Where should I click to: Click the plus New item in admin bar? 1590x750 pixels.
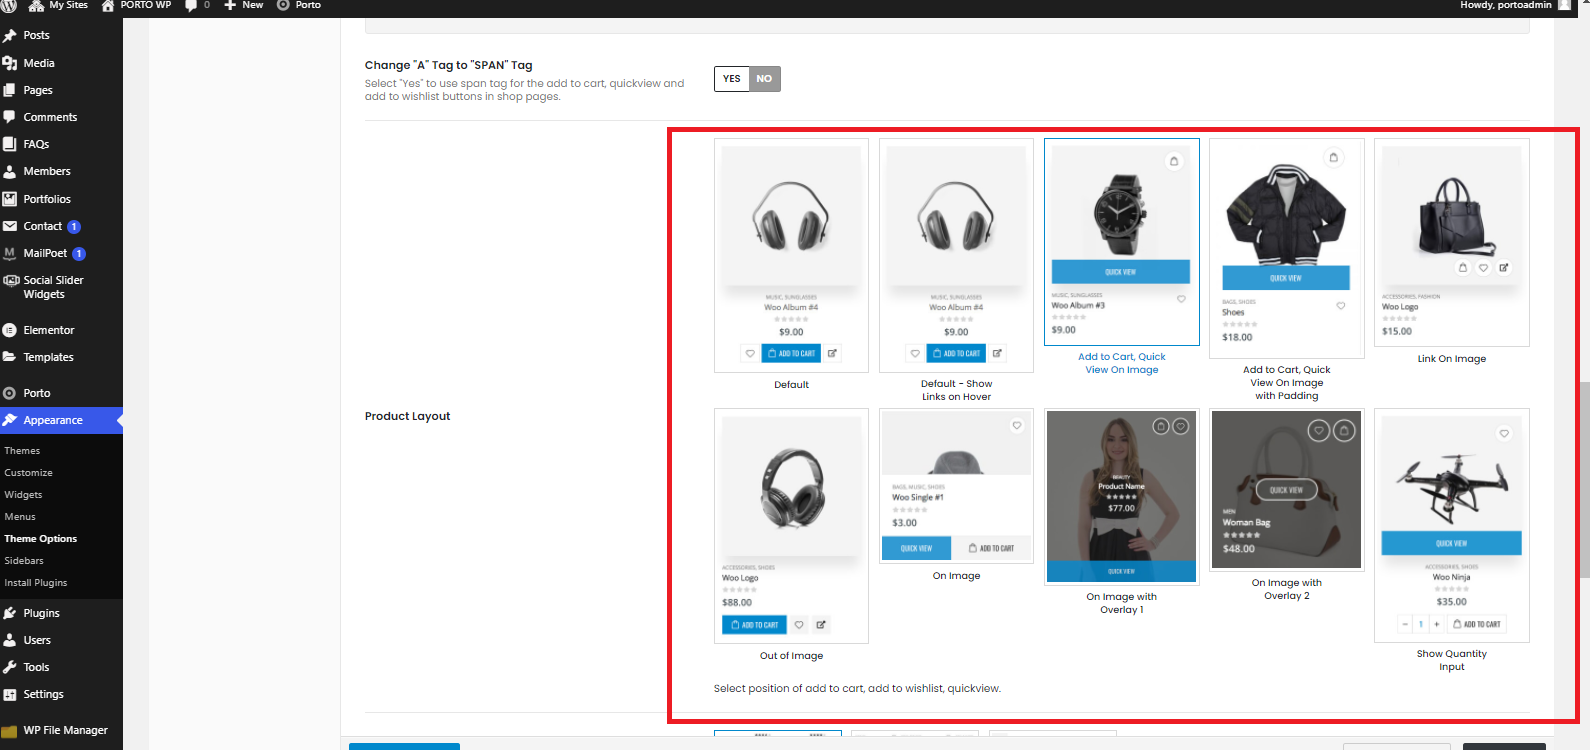click(x=243, y=5)
